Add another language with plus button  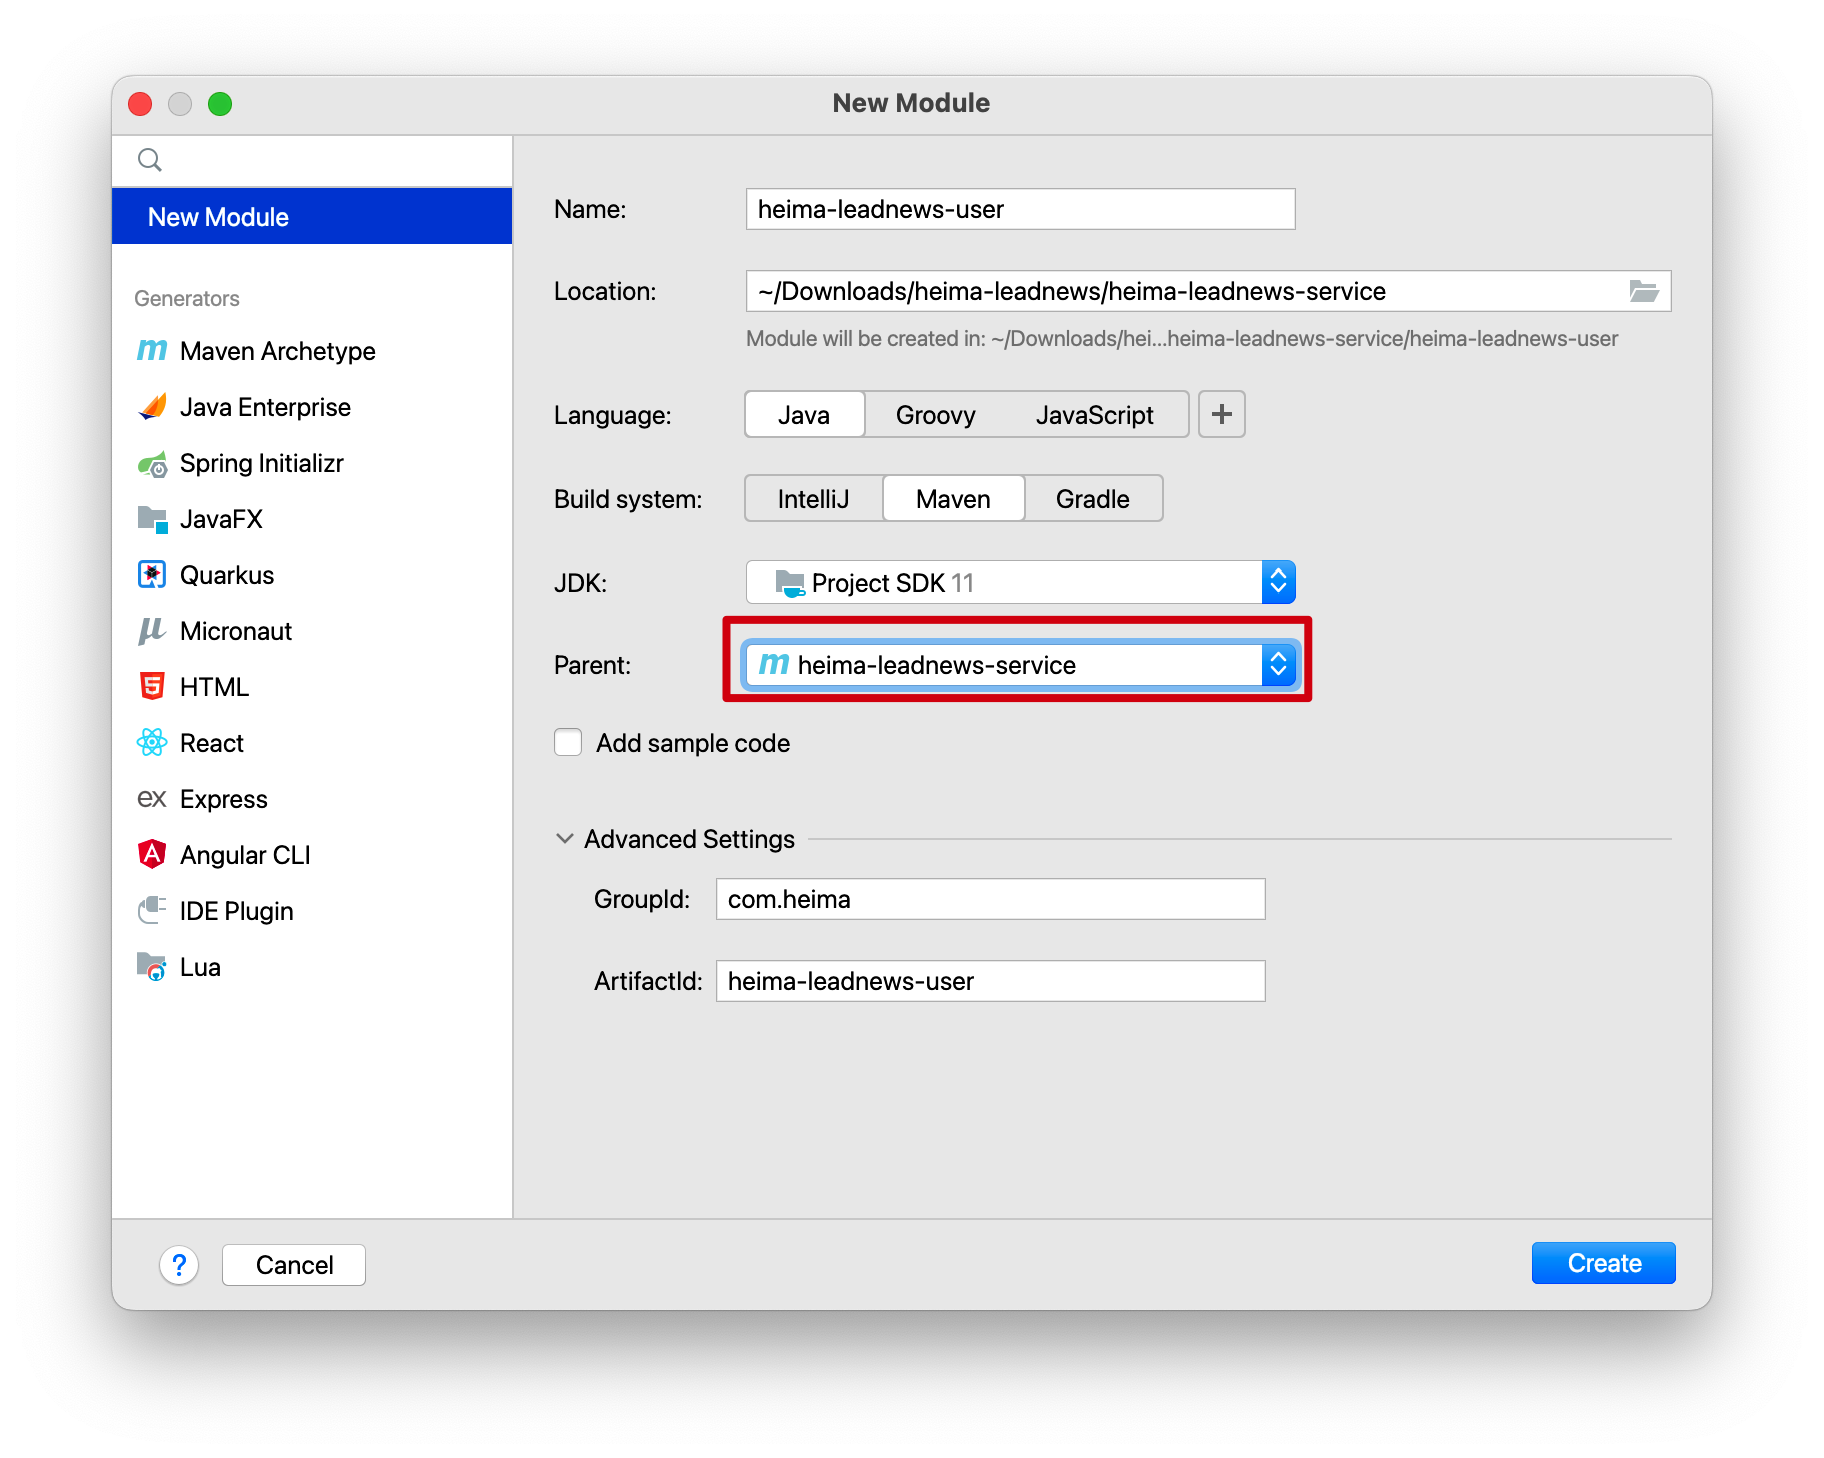point(1222,414)
